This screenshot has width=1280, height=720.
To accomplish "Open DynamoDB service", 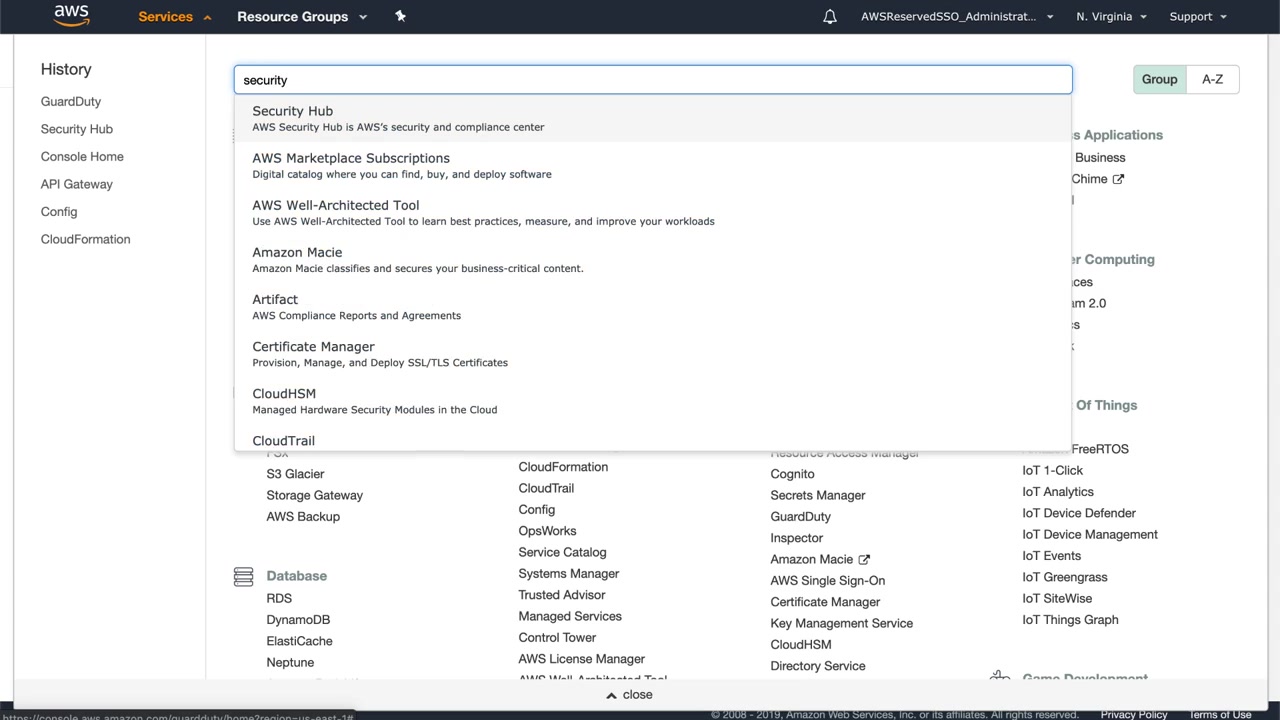I will [x=298, y=620].
